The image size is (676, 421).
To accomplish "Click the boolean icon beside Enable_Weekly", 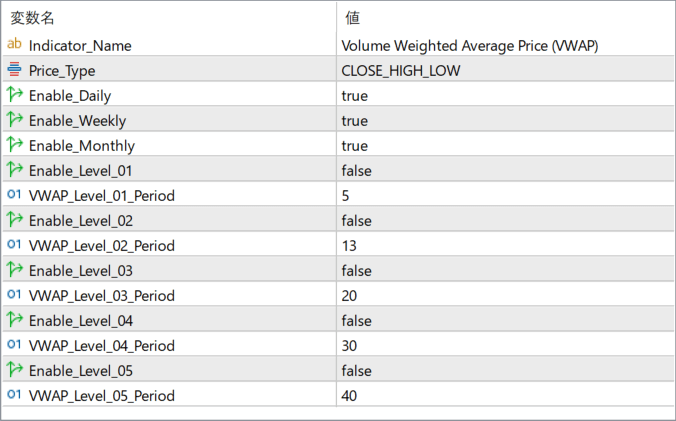I will pos(14,120).
